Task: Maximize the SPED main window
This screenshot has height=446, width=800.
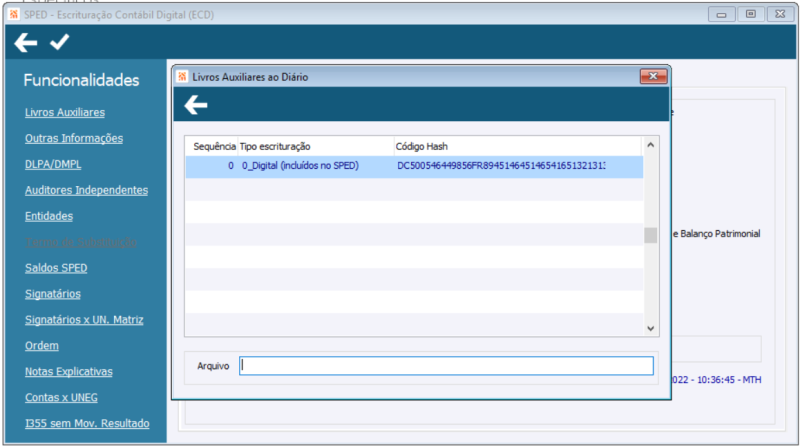Action: [751, 14]
